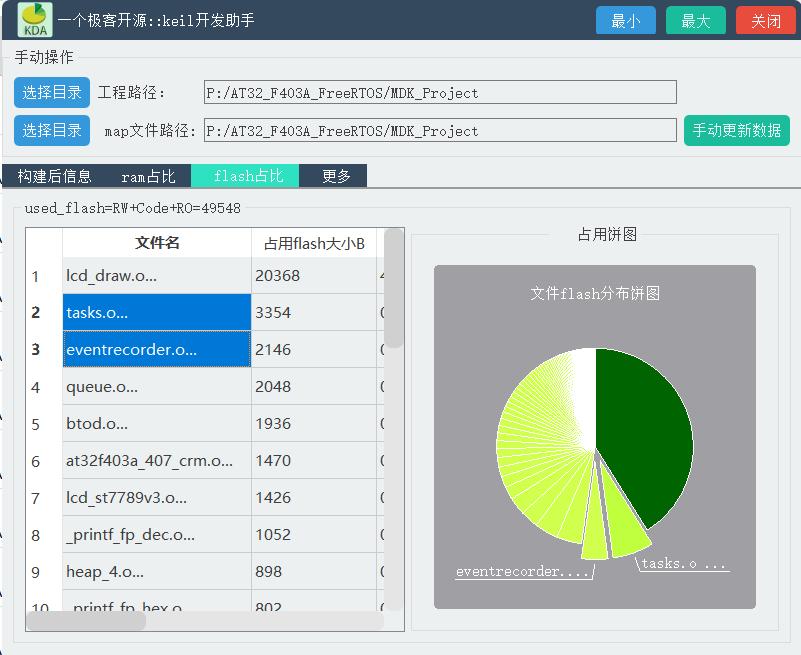801x655 pixels.
Task: Click 选择目录 next to 工程路径
Action: [x=51, y=92]
